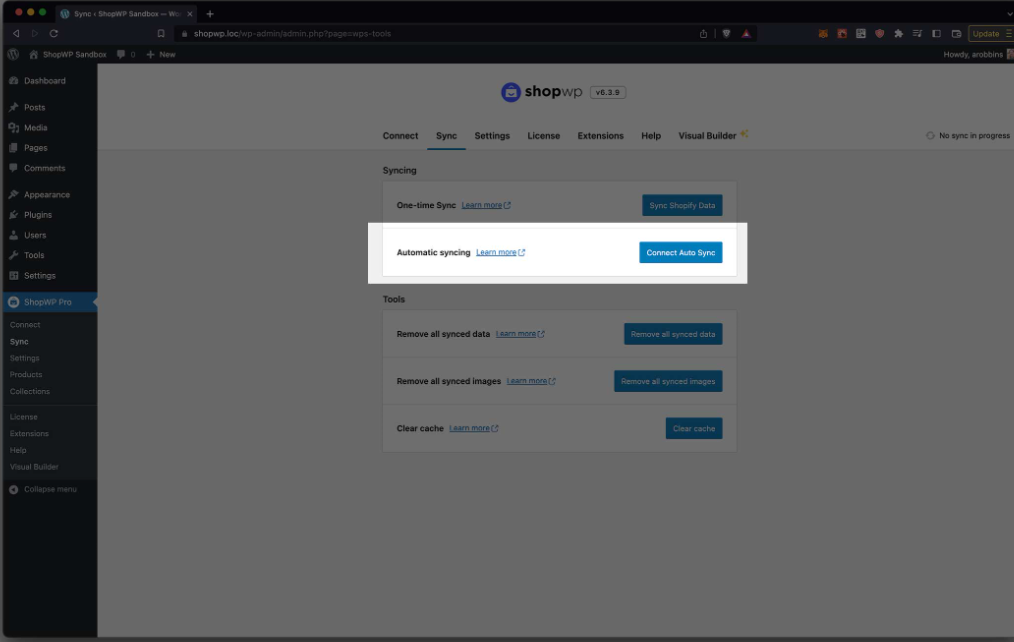The height and width of the screenshot is (642, 1014).
Task: Open the Extensions tab
Action: [x=600, y=136]
